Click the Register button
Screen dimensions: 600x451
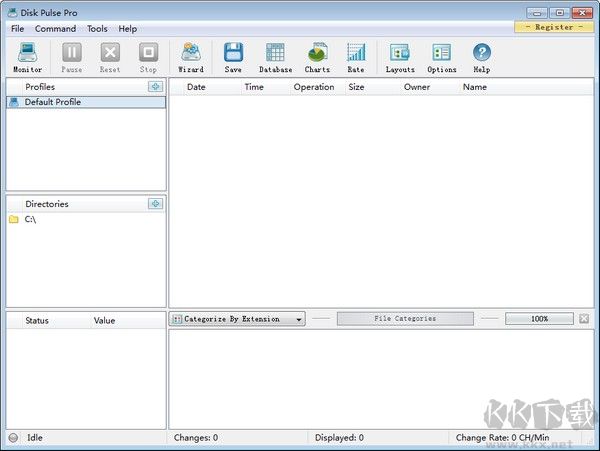click(554, 27)
